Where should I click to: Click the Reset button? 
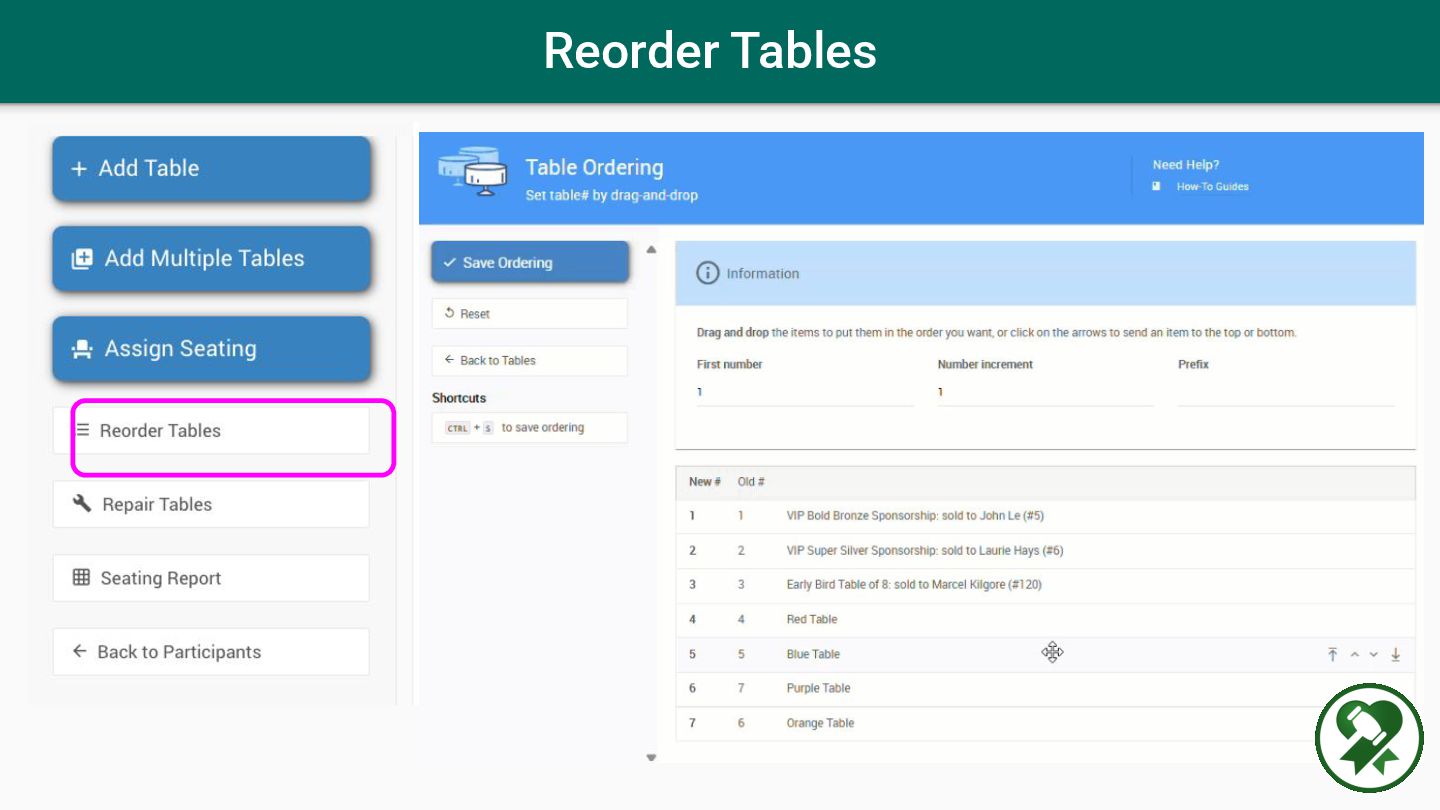click(530, 313)
